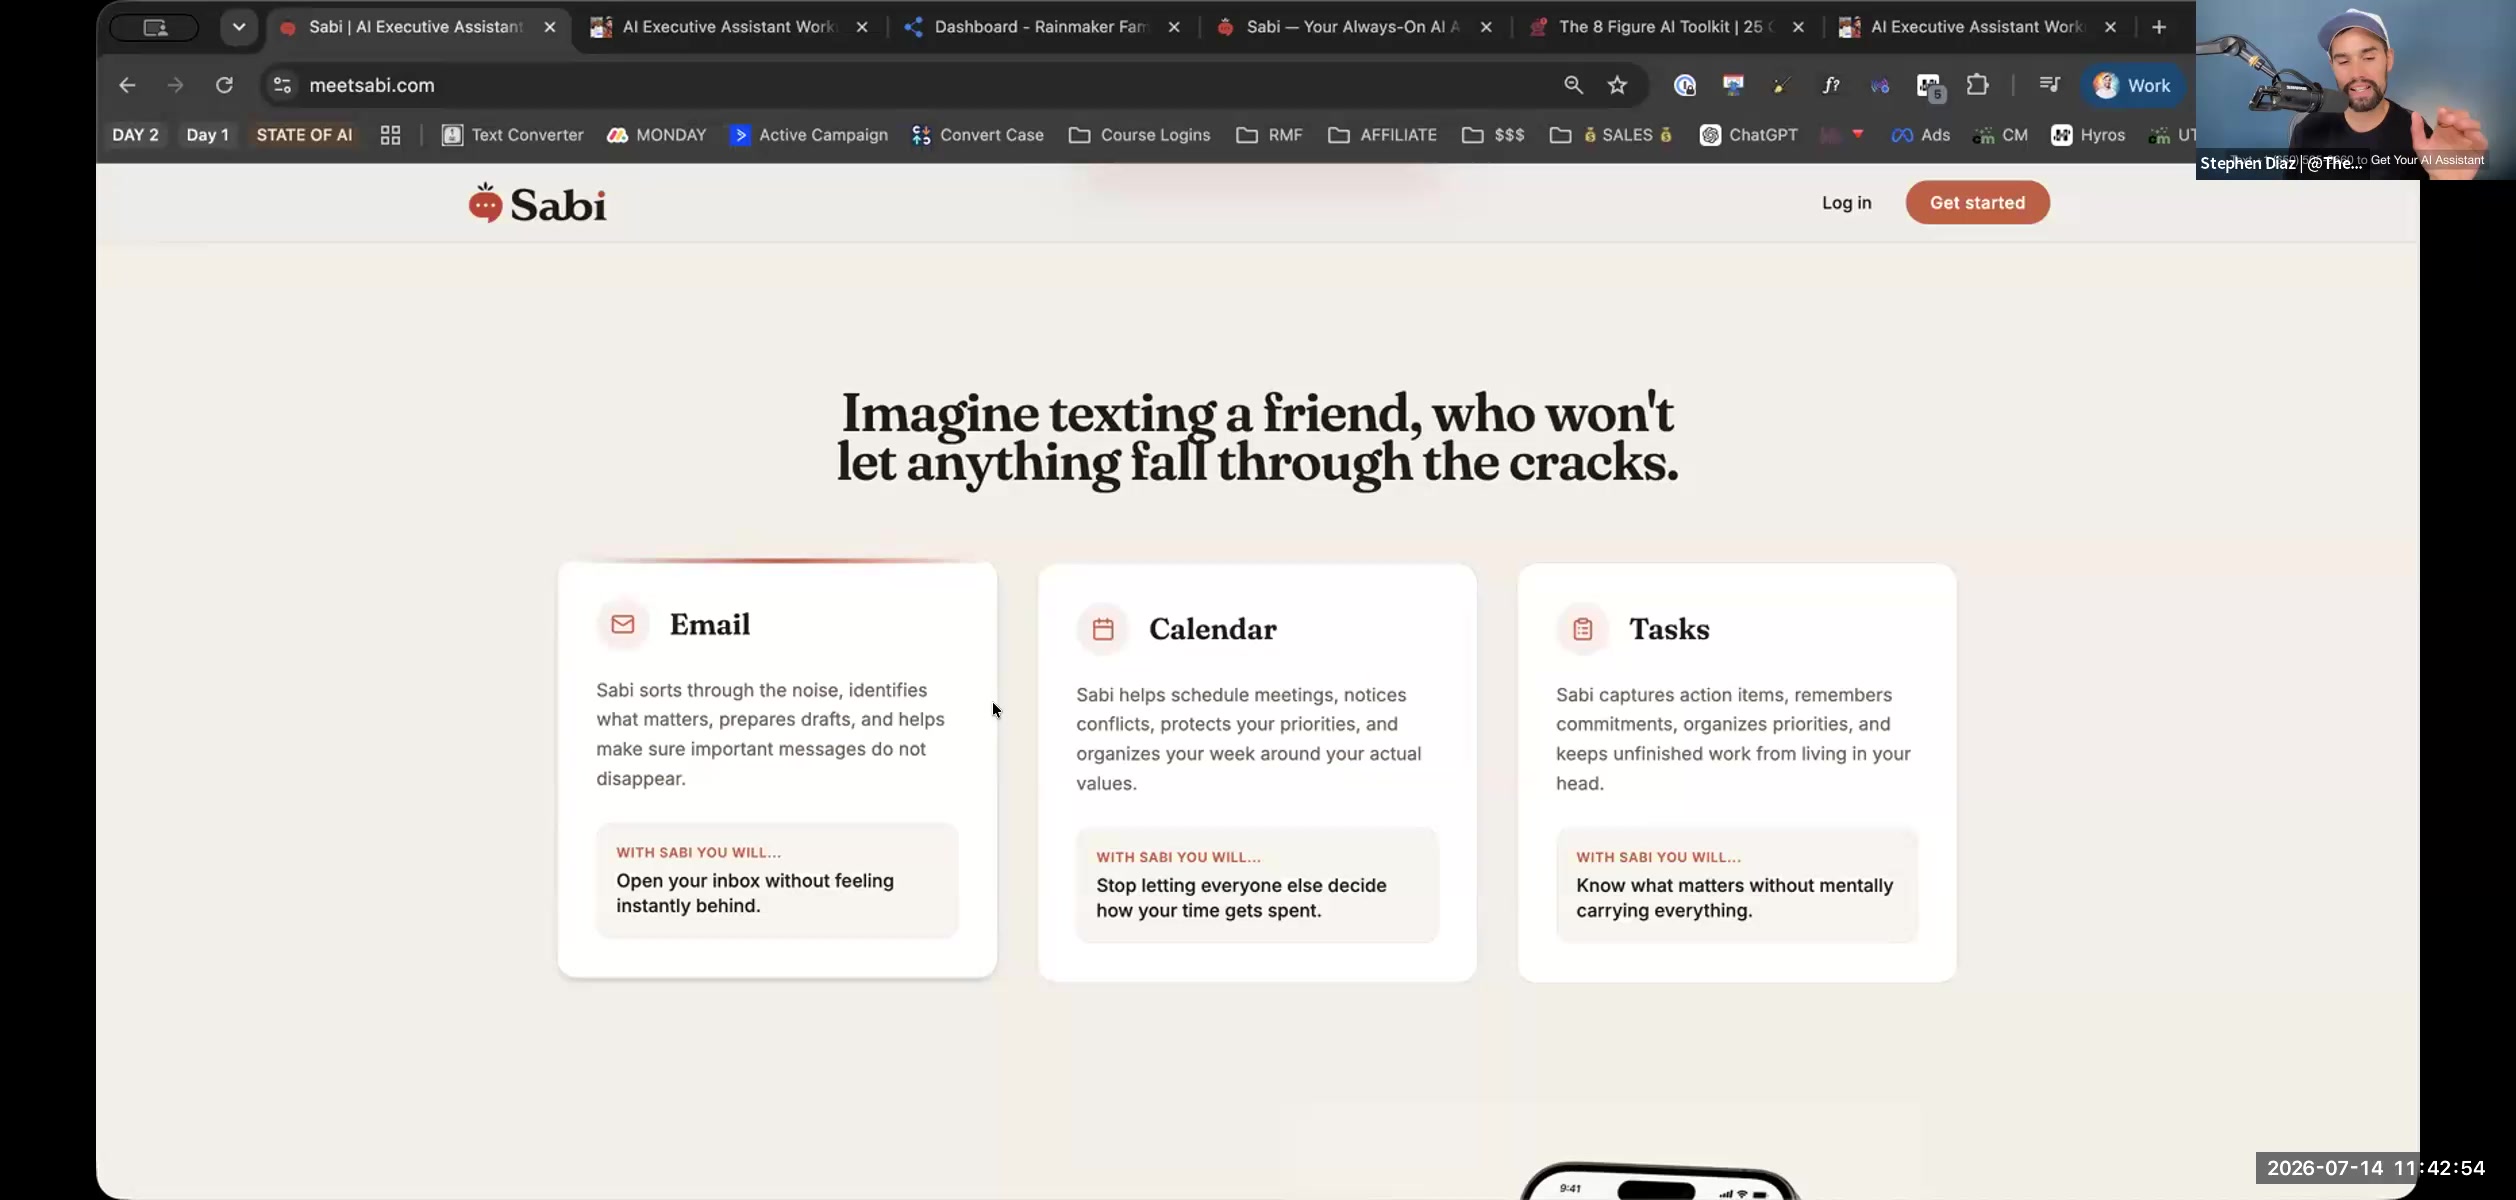Open site information icon beside the URL
This screenshot has height=1200, width=2516.
click(x=282, y=85)
